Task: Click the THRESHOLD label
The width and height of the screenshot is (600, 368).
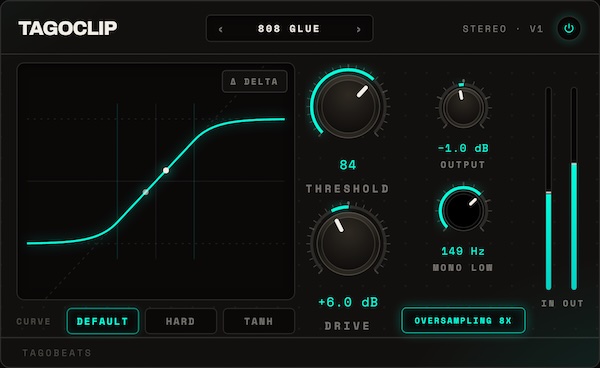Action: [348, 189]
